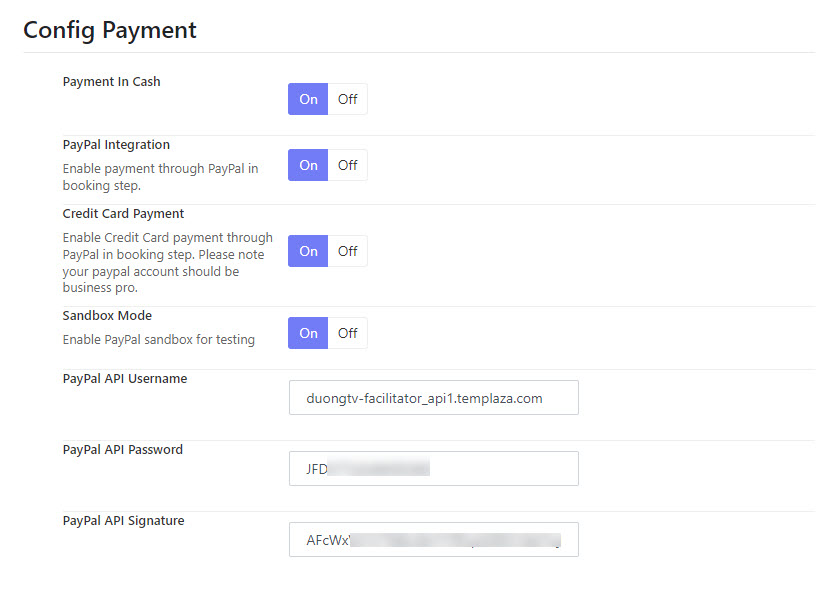Turn Payment In Cash on
The height and width of the screenshot is (596, 834).
308,99
